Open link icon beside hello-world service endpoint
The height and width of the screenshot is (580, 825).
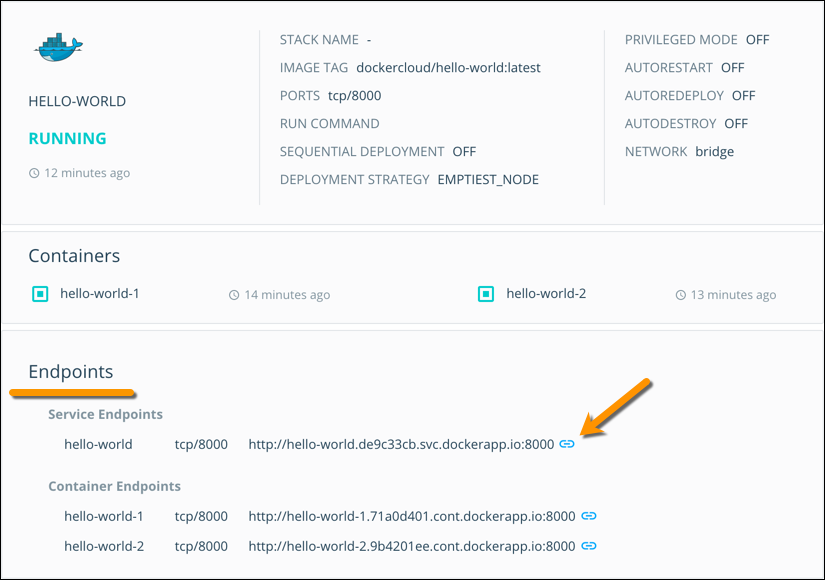pyautogui.click(x=567, y=444)
